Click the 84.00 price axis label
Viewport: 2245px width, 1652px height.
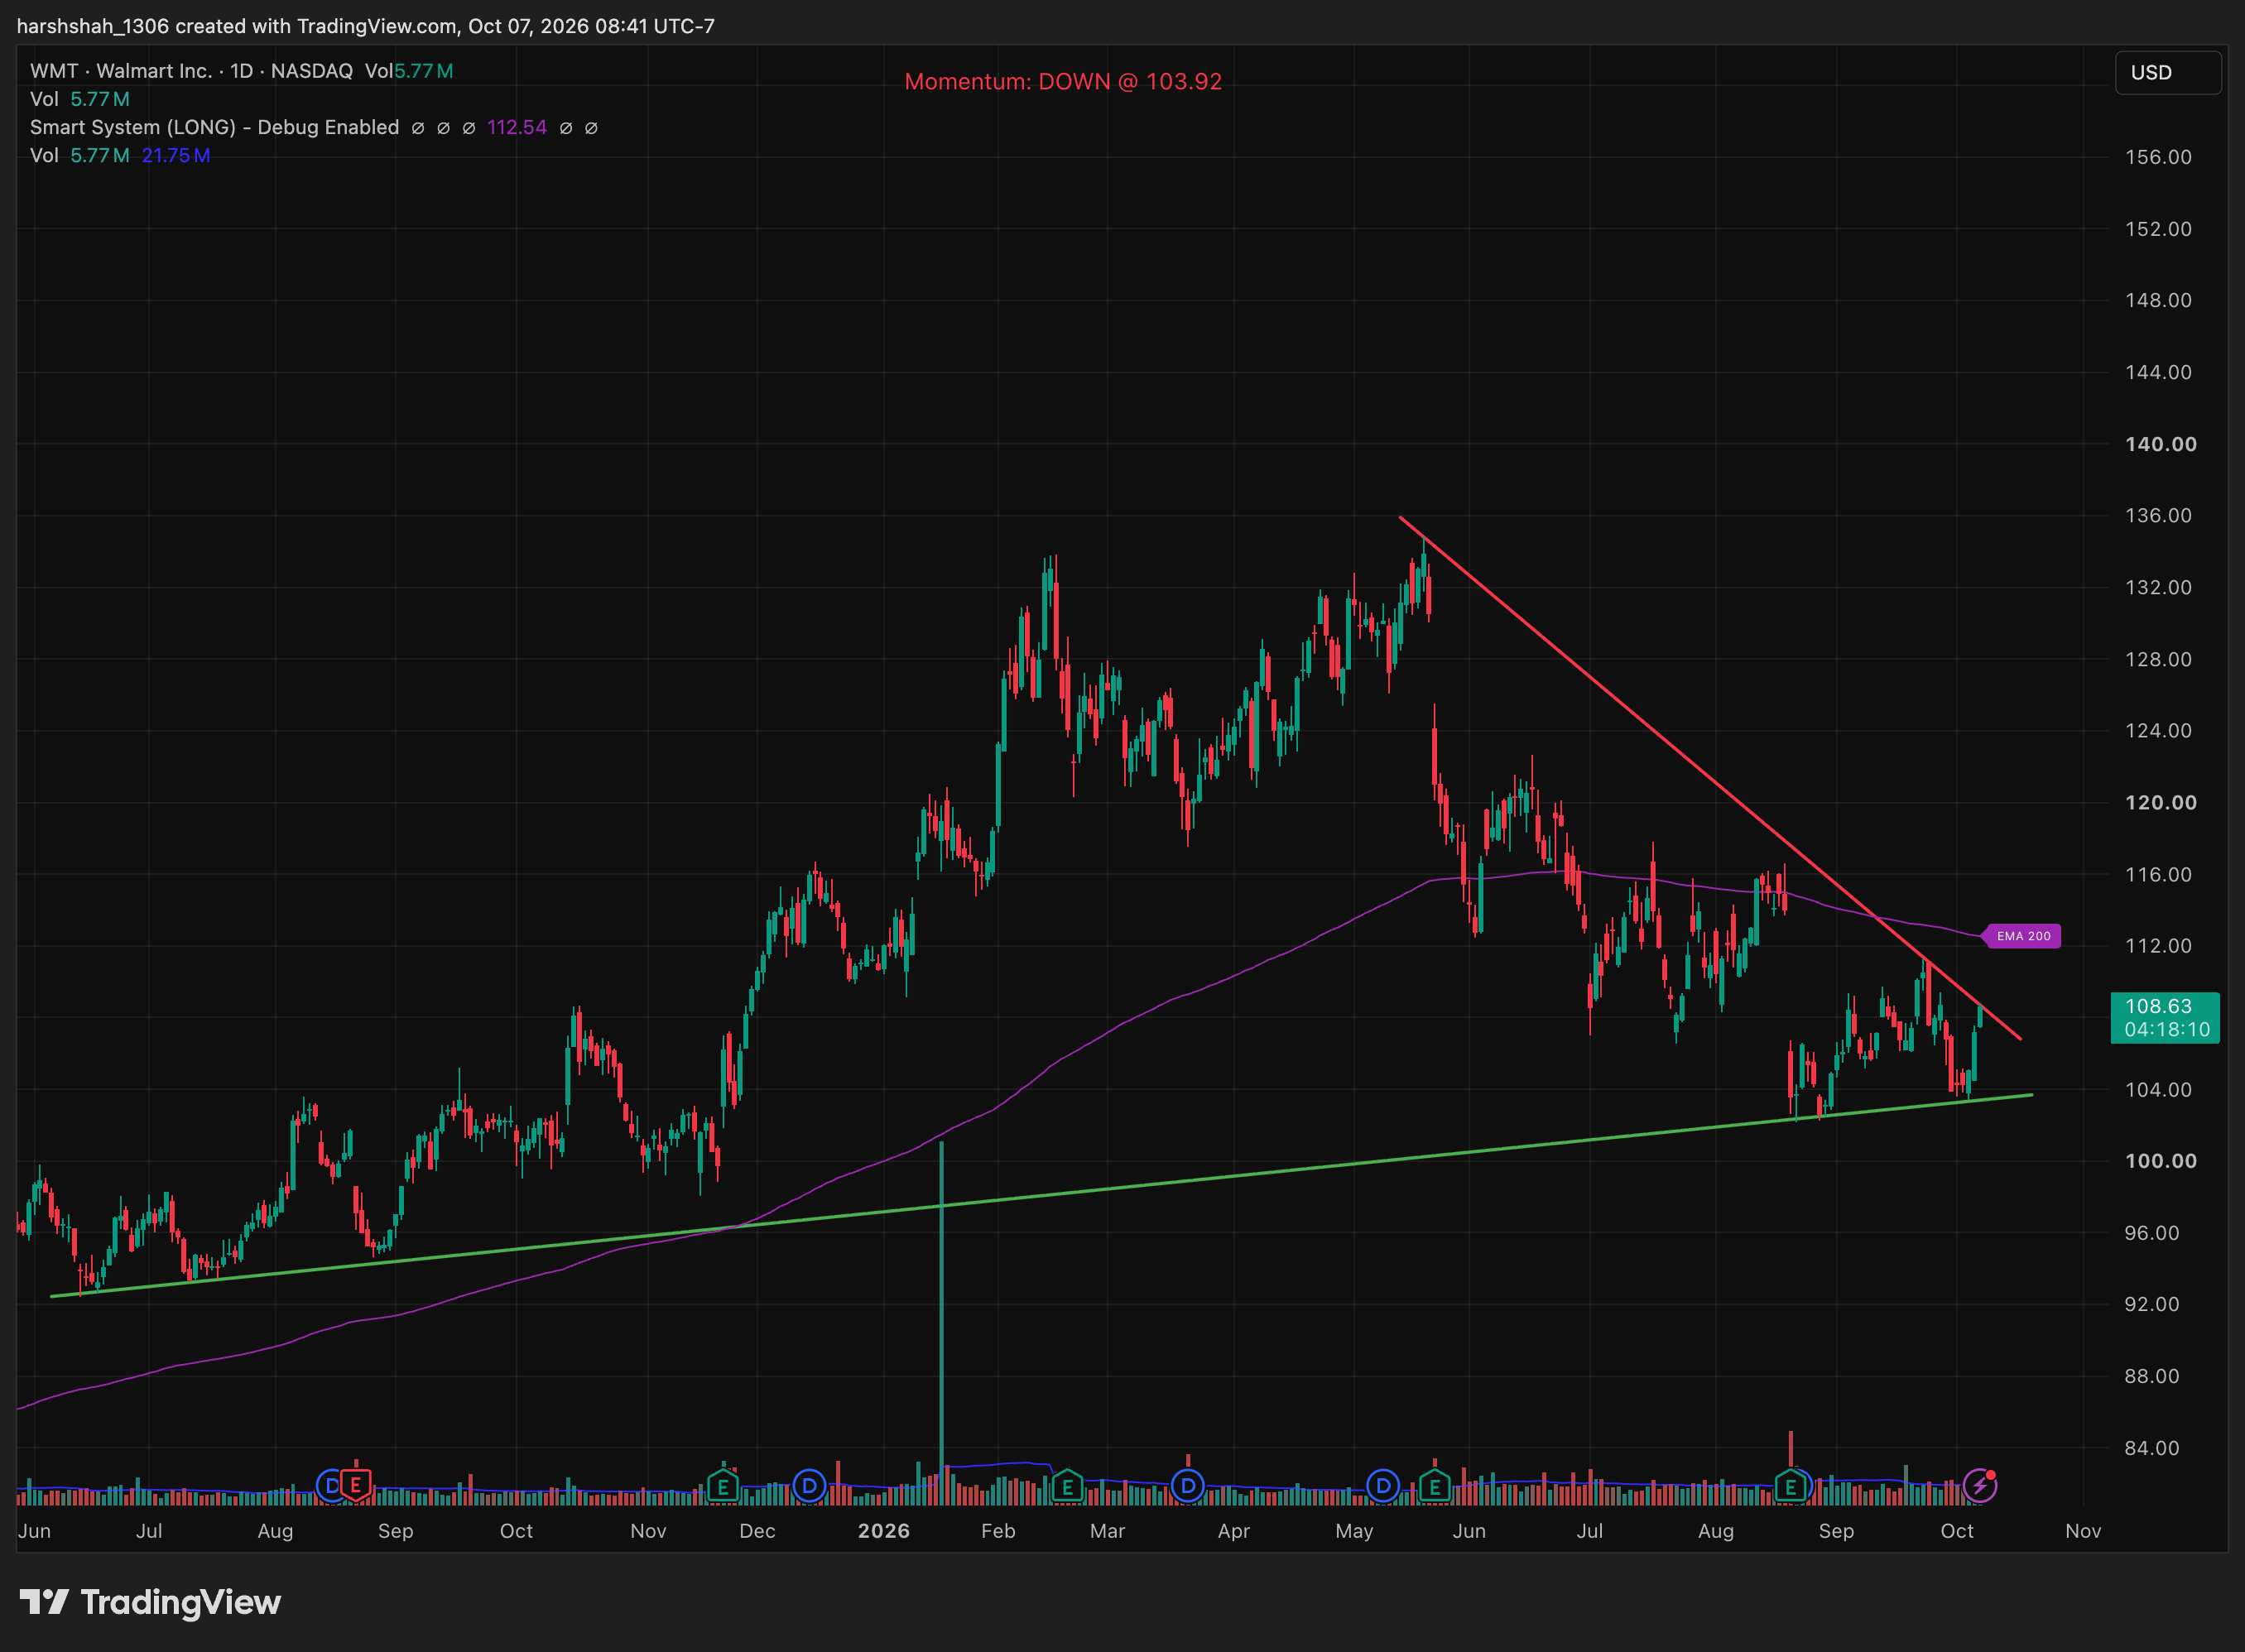[x=2152, y=1448]
